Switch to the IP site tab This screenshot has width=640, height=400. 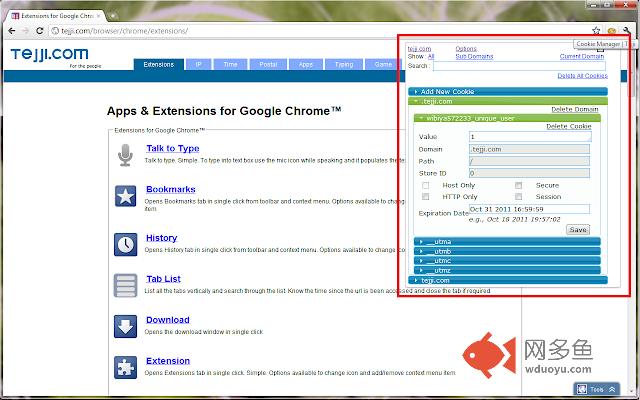click(198, 64)
